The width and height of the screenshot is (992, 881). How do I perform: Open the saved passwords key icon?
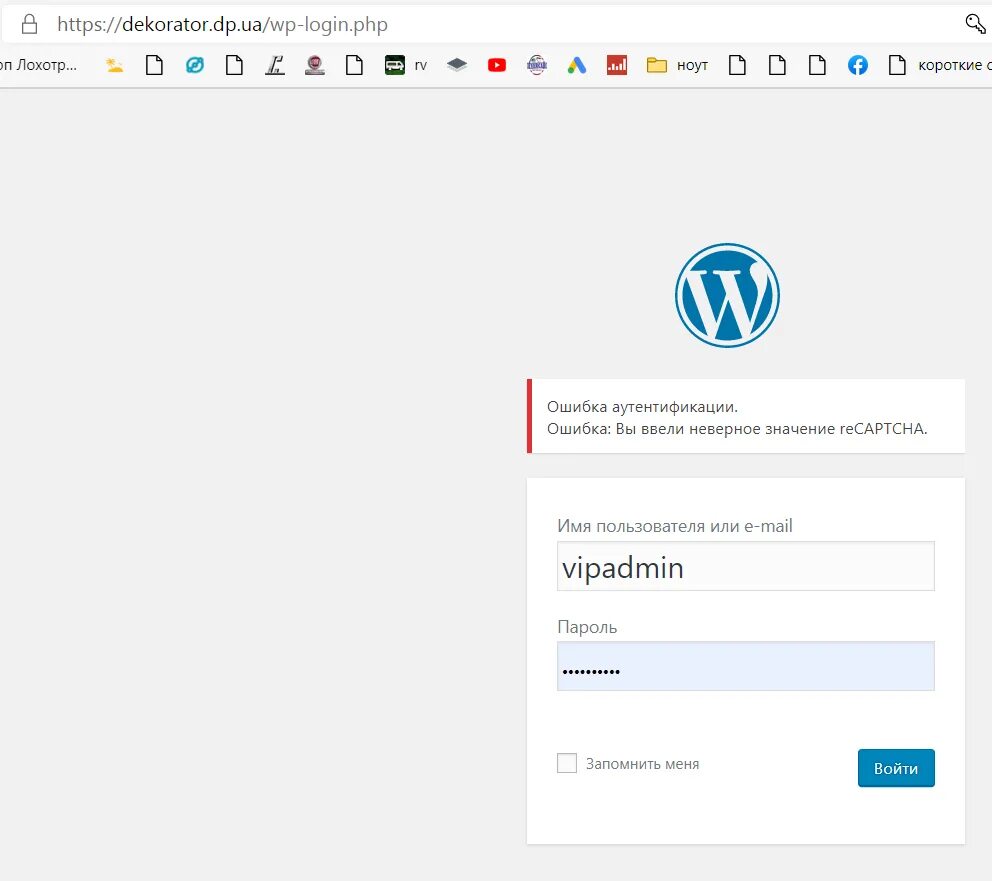pyautogui.click(x=975, y=24)
